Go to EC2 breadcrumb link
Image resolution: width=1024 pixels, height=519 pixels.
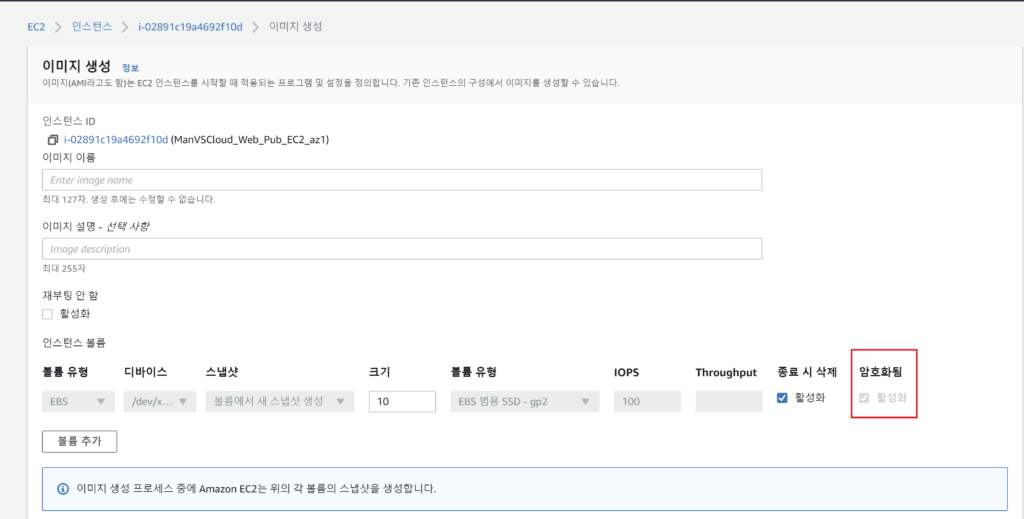click(x=36, y=25)
